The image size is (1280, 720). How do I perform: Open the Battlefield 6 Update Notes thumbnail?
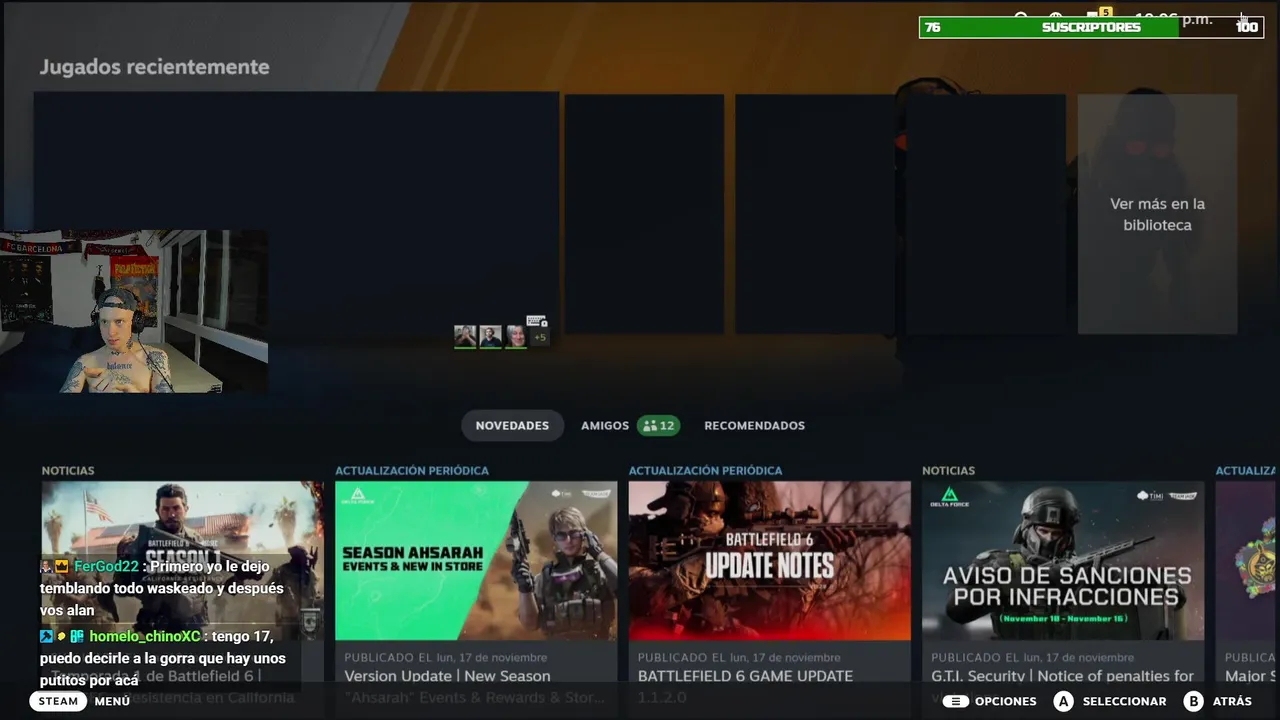coord(769,560)
